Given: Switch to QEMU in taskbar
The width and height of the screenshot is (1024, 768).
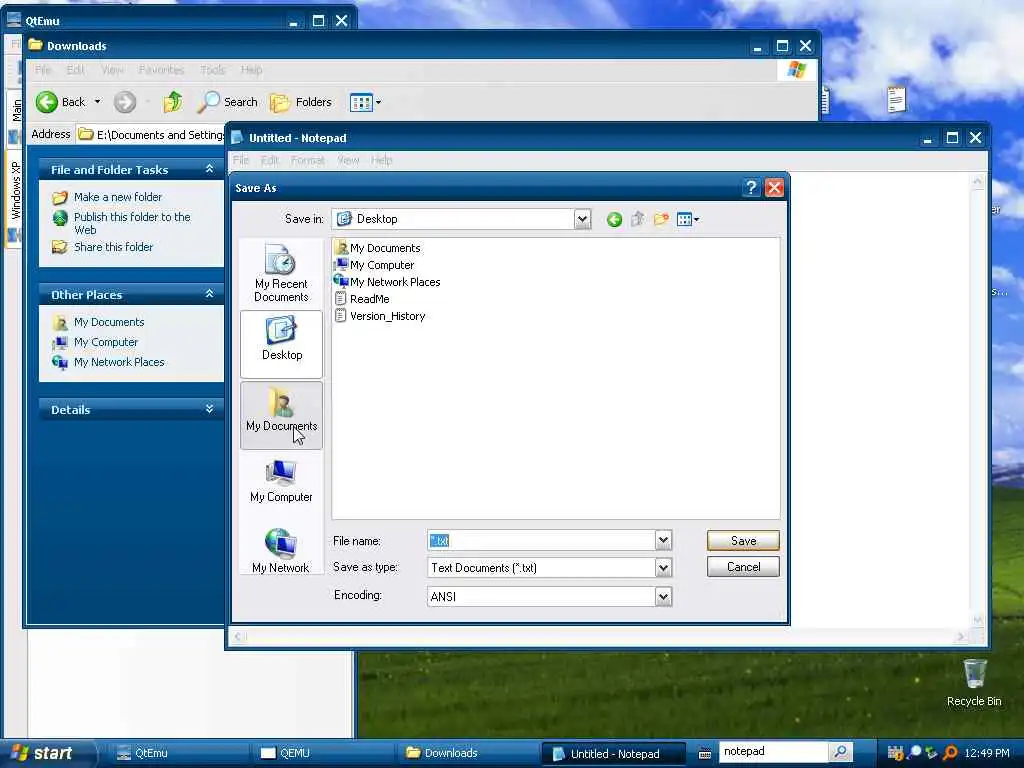Looking at the screenshot, I should pyautogui.click(x=321, y=753).
